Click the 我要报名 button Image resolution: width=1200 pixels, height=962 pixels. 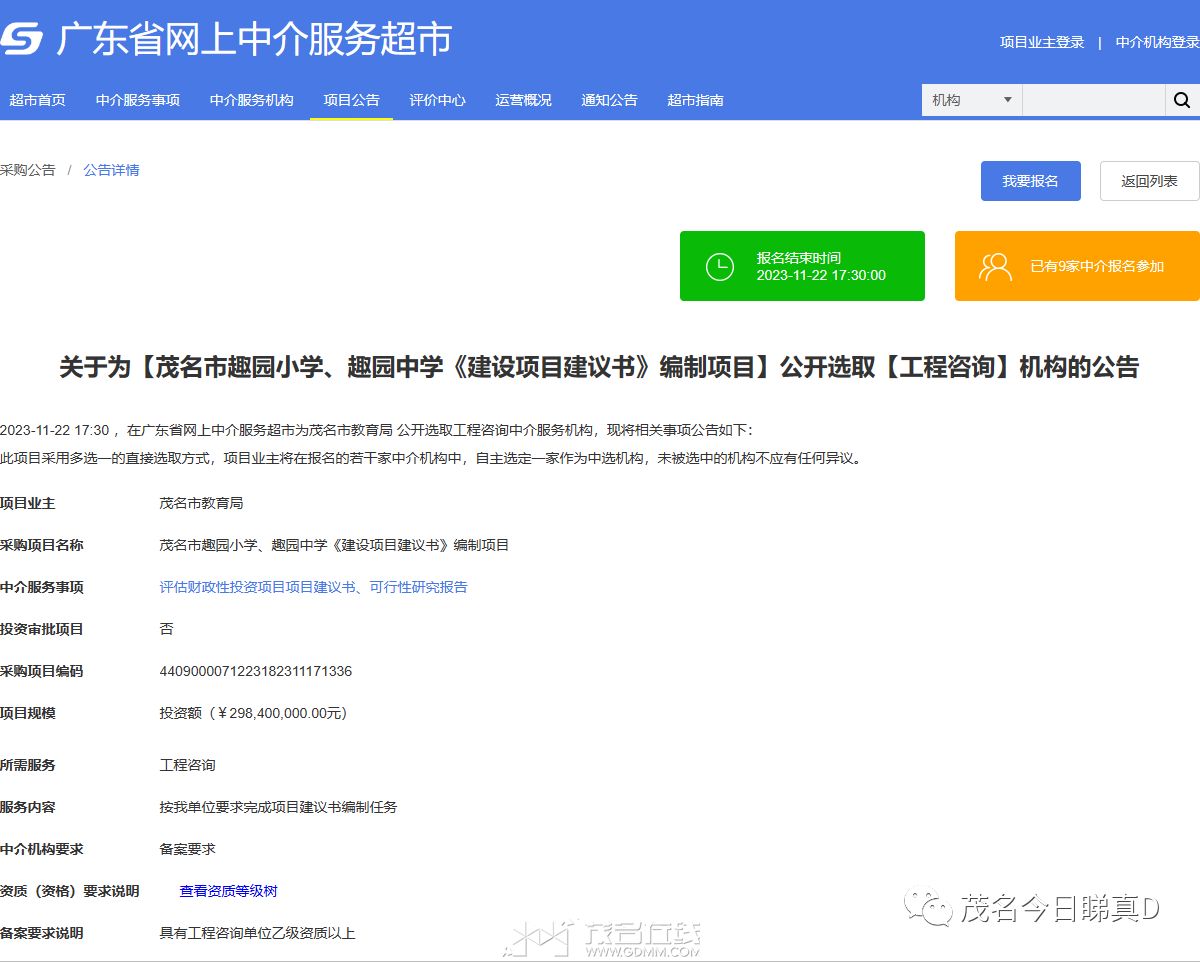pyautogui.click(x=1031, y=181)
